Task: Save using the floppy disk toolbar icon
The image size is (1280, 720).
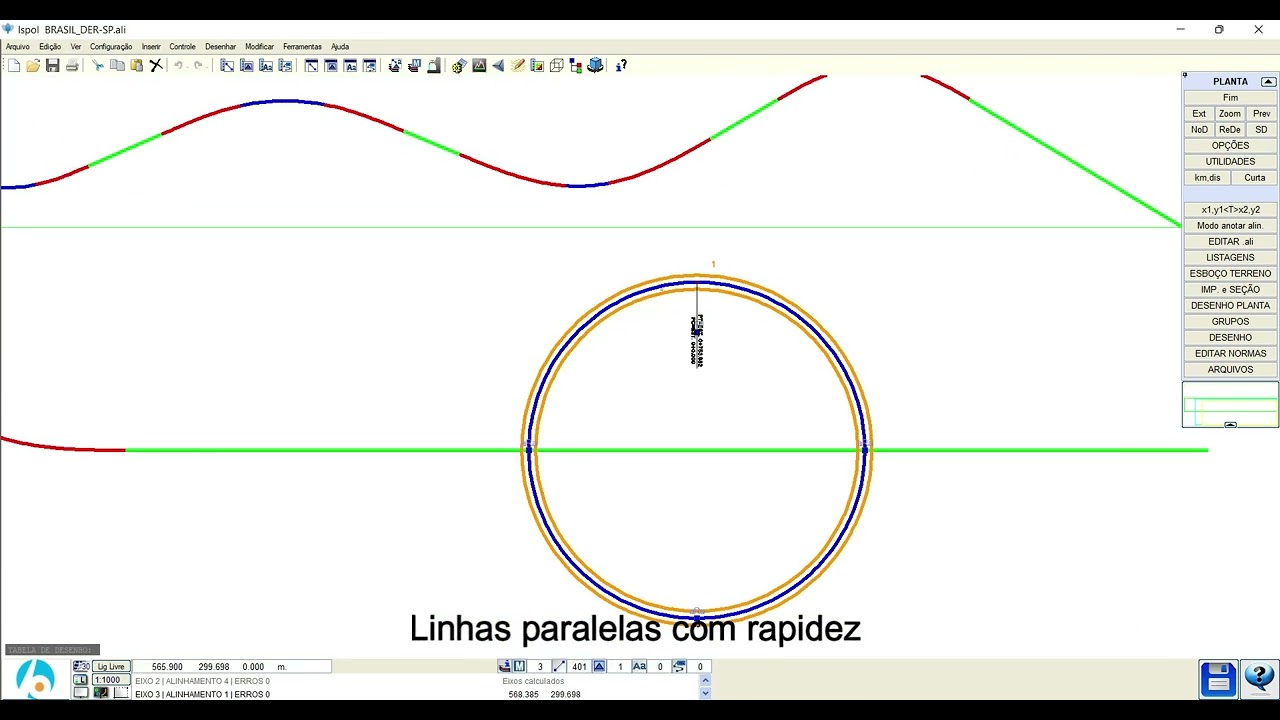Action: point(52,65)
